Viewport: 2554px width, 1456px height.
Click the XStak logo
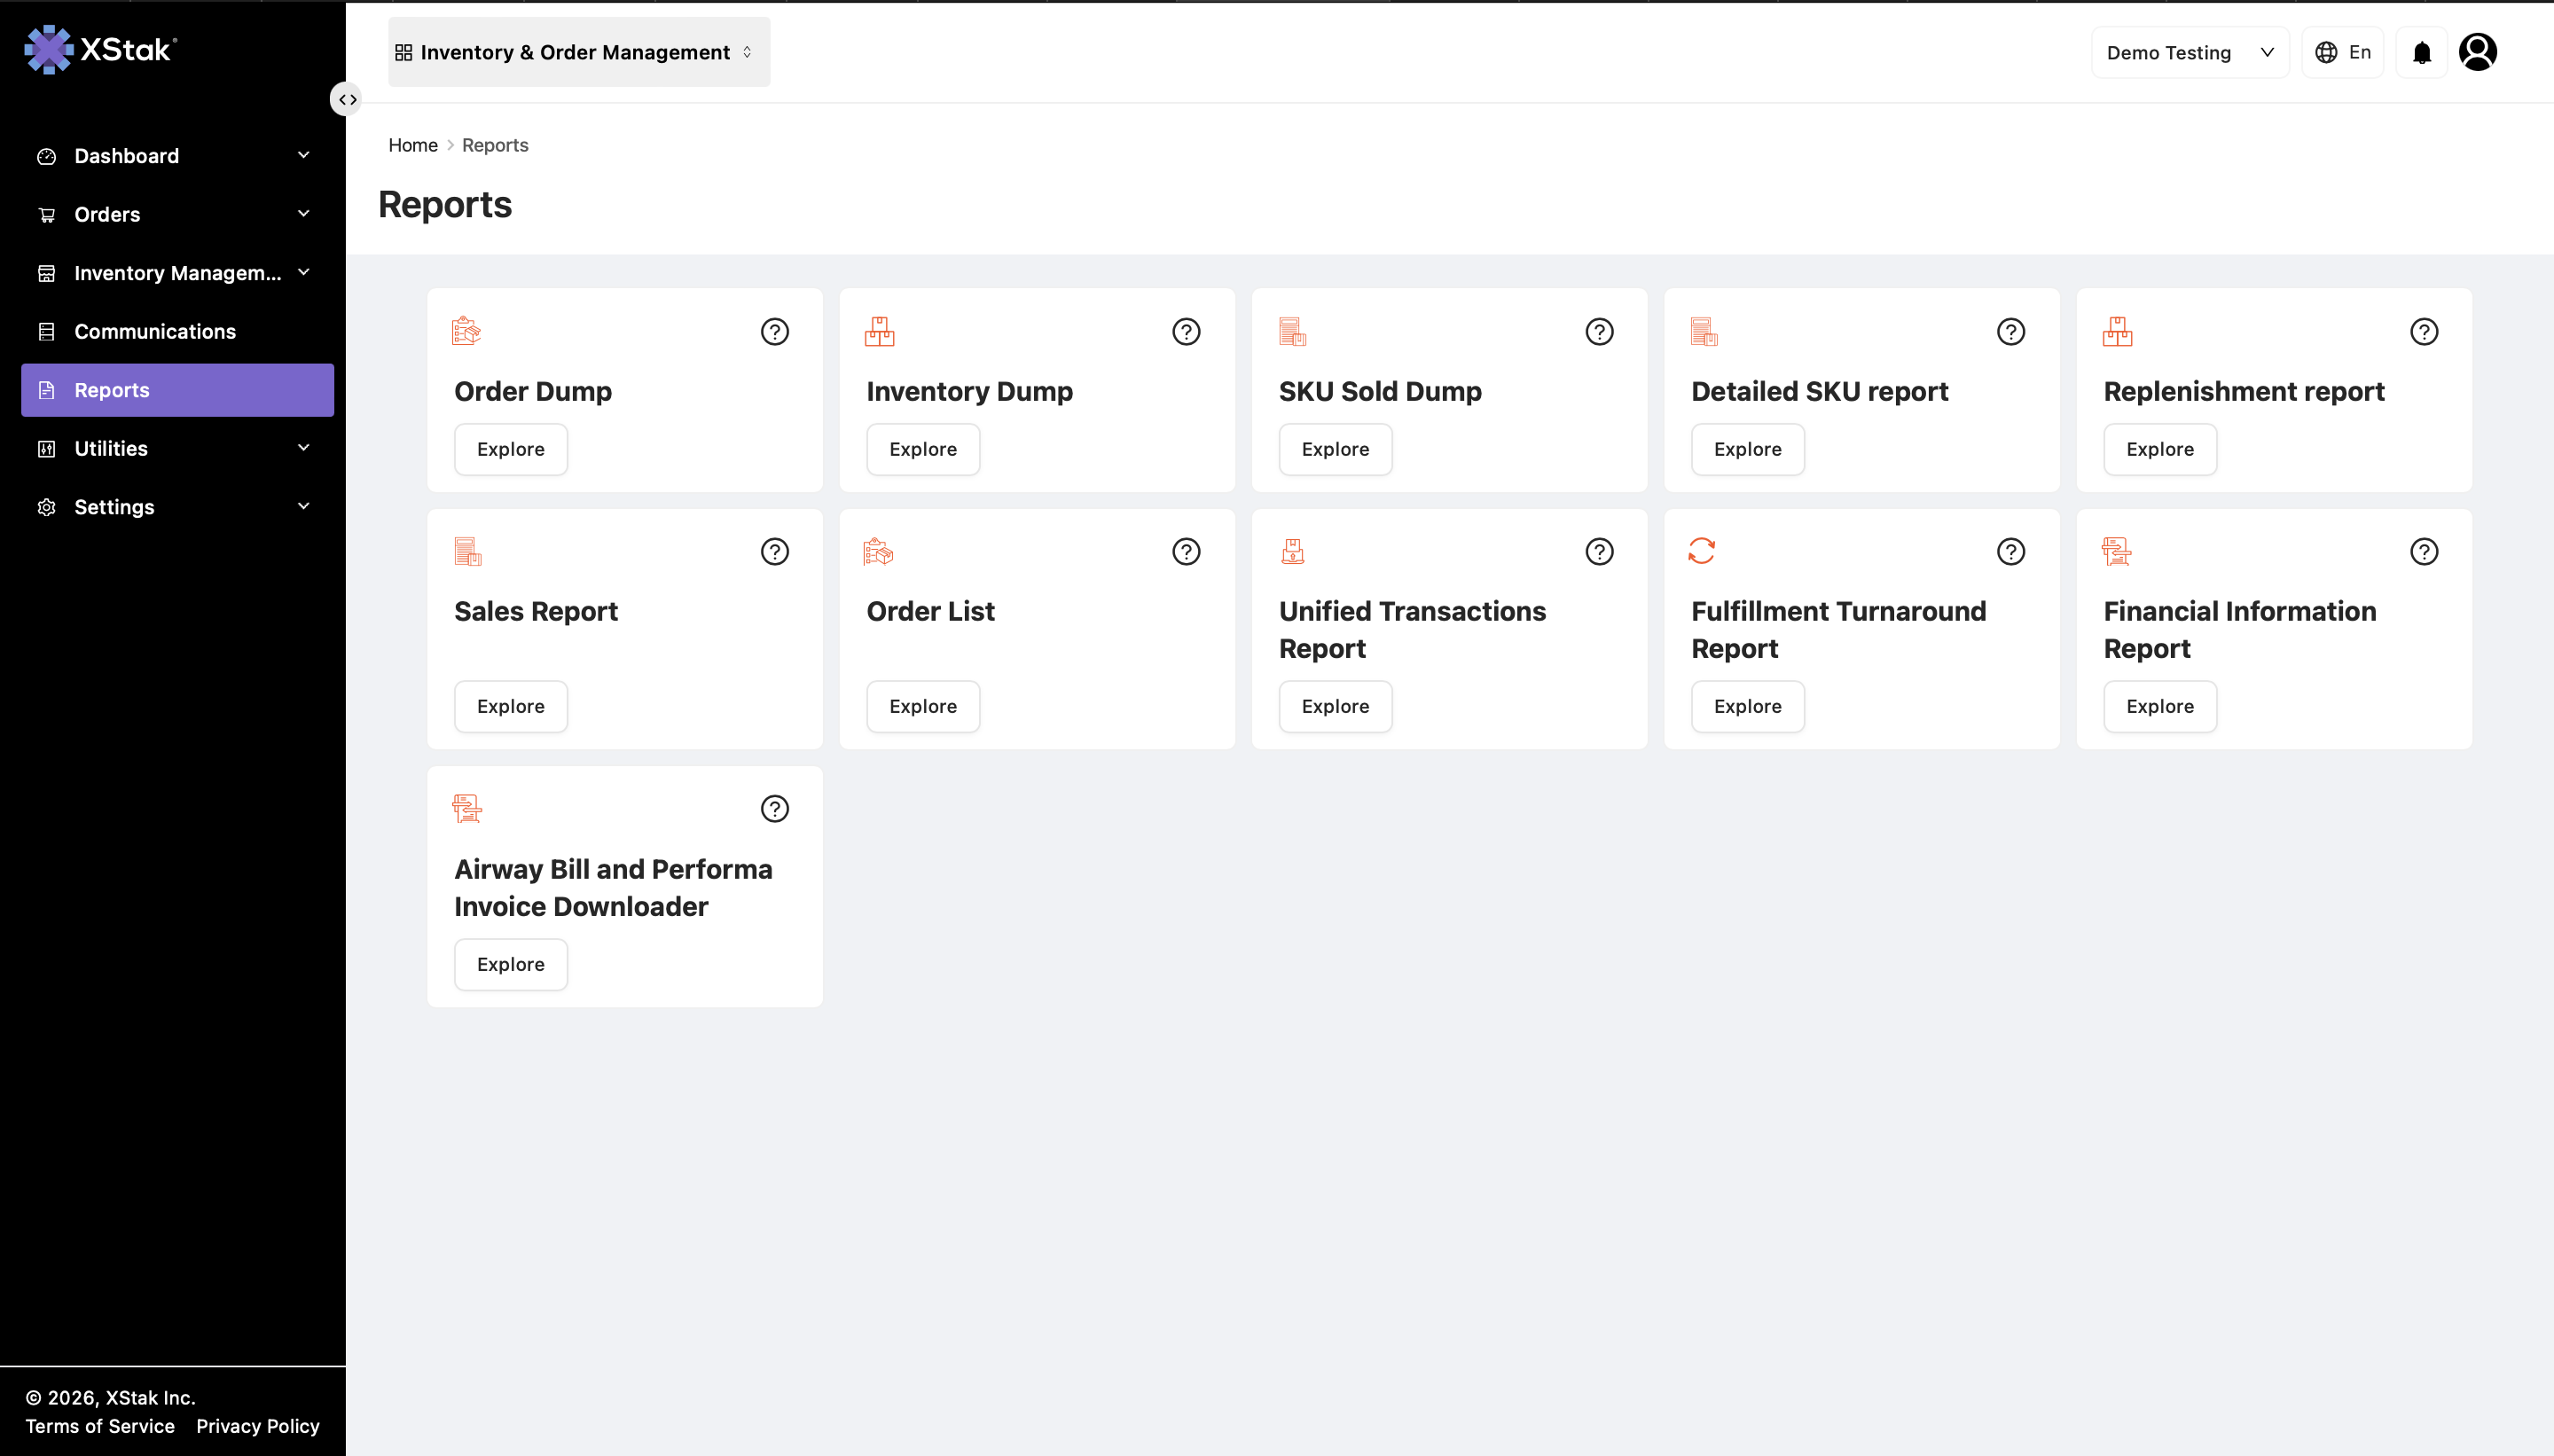100,49
